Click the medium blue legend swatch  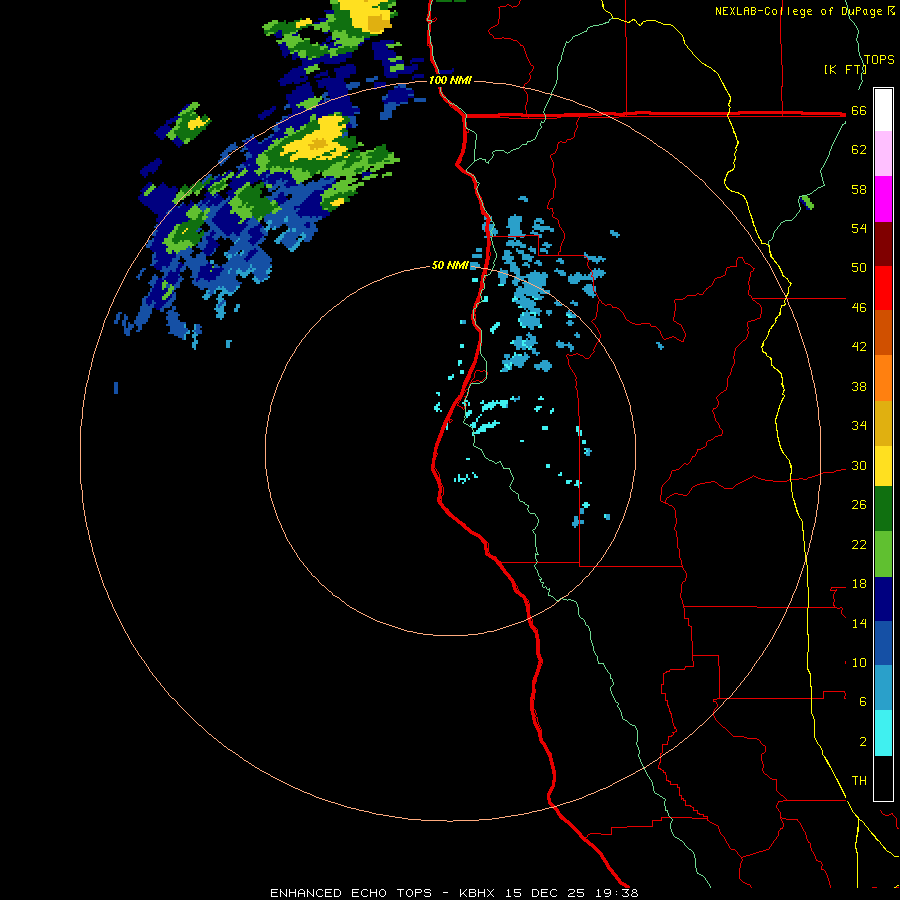(883, 643)
